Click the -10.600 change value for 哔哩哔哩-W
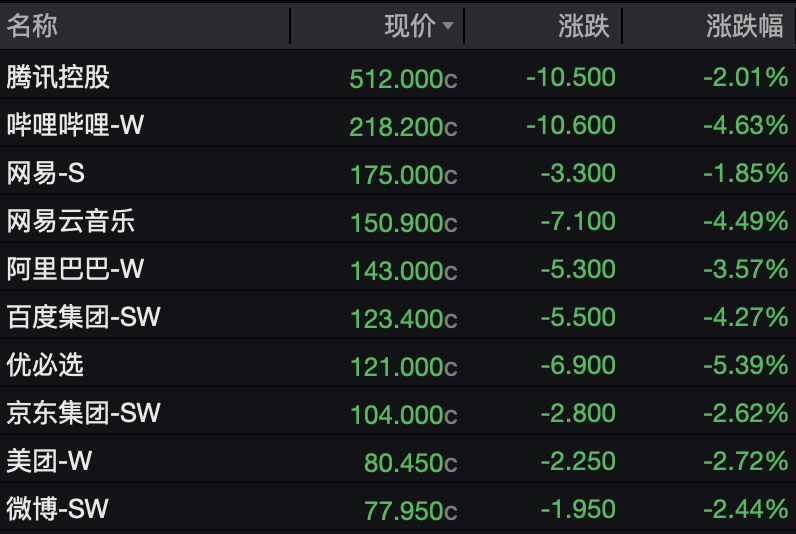 [x=571, y=126]
